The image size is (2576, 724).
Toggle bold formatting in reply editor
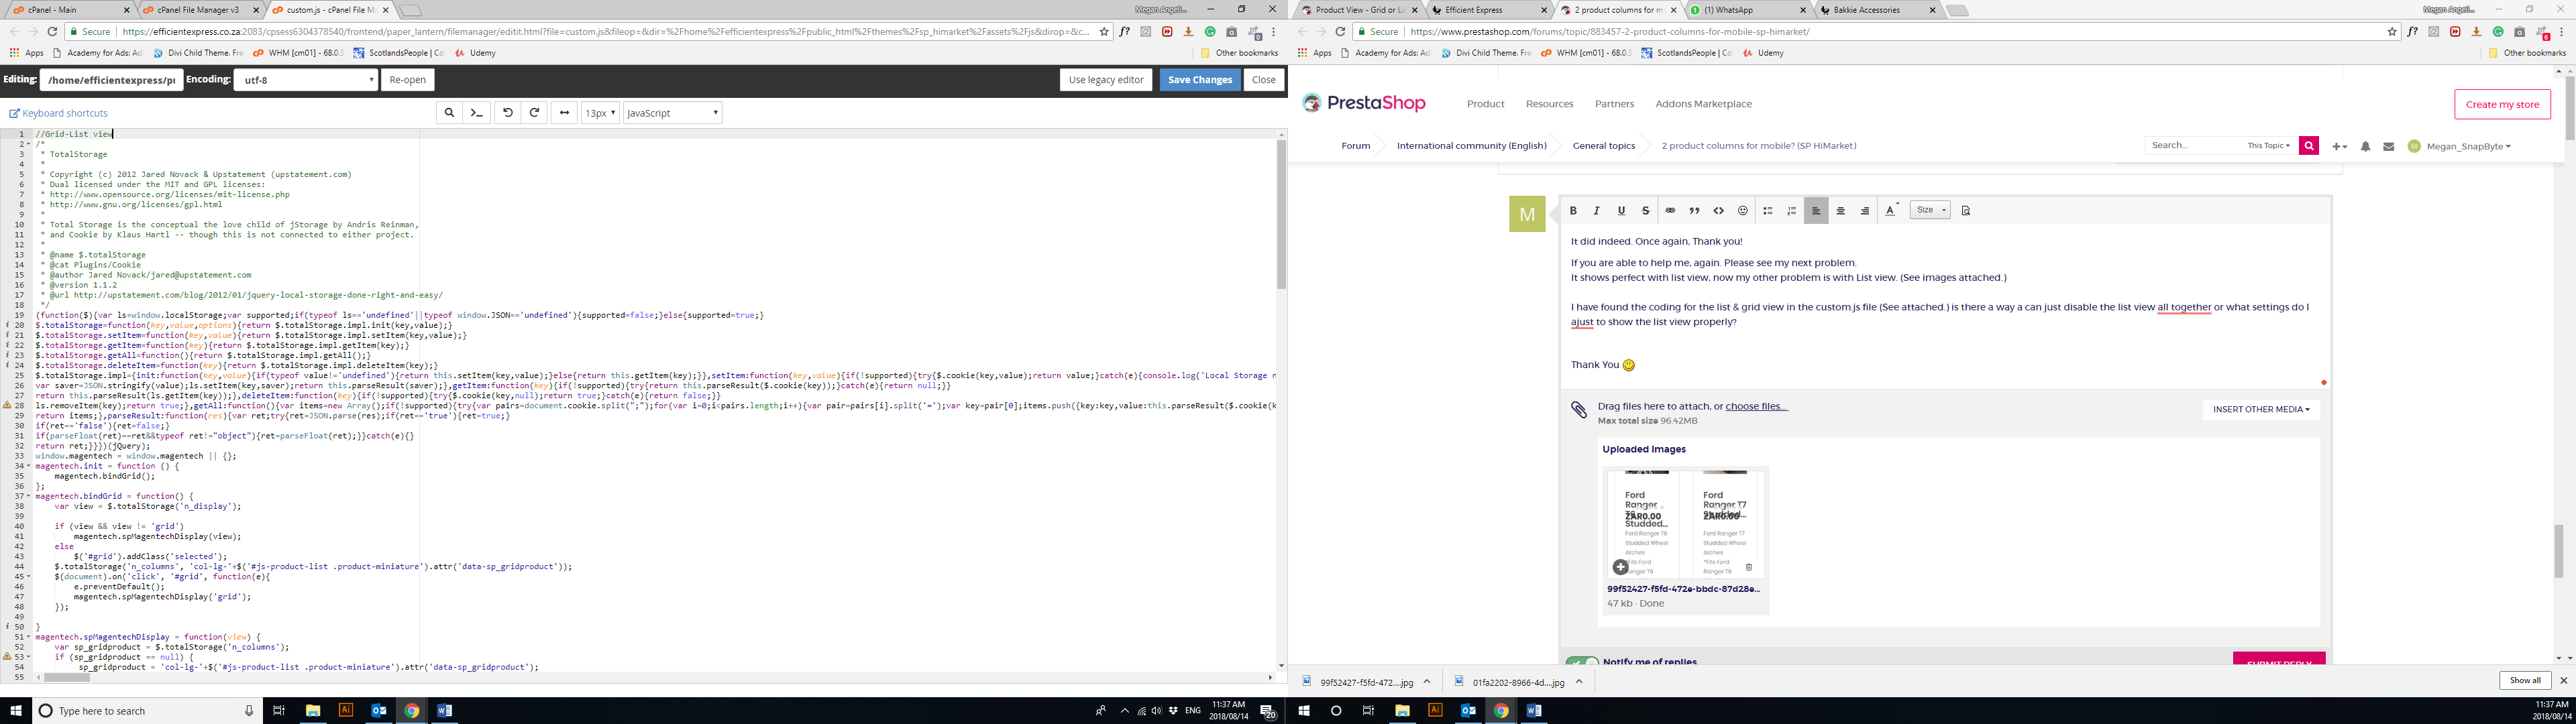pyautogui.click(x=1573, y=211)
